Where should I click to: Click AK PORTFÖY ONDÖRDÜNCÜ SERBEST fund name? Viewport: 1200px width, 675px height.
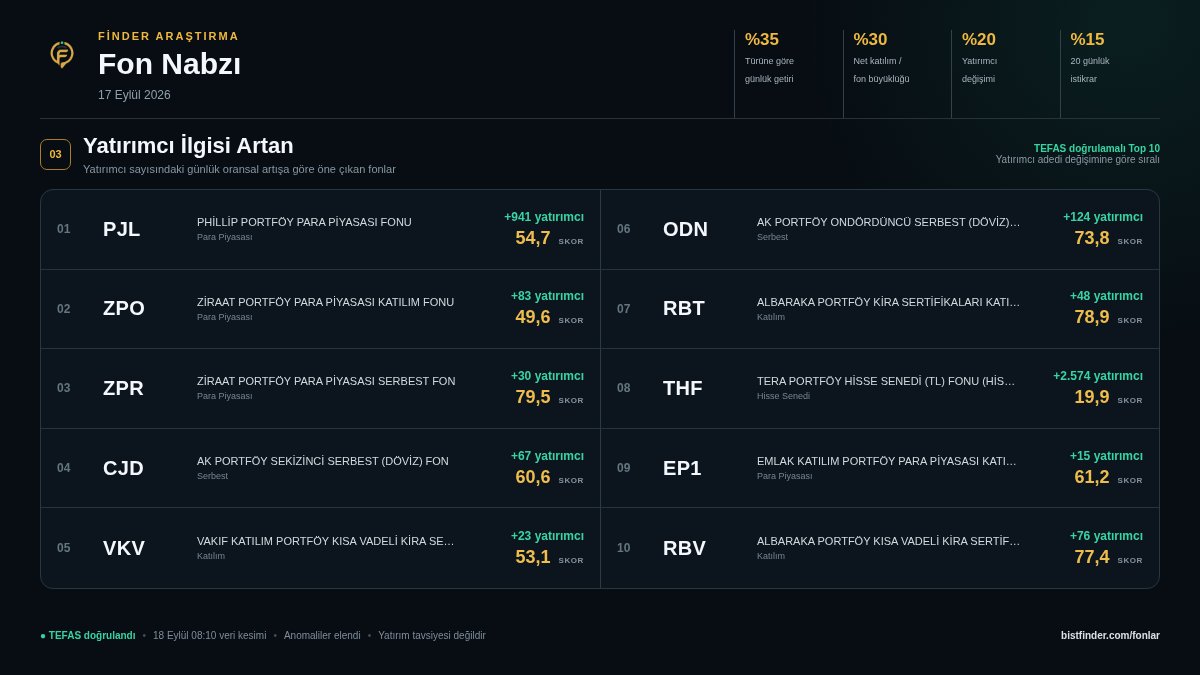(x=889, y=222)
